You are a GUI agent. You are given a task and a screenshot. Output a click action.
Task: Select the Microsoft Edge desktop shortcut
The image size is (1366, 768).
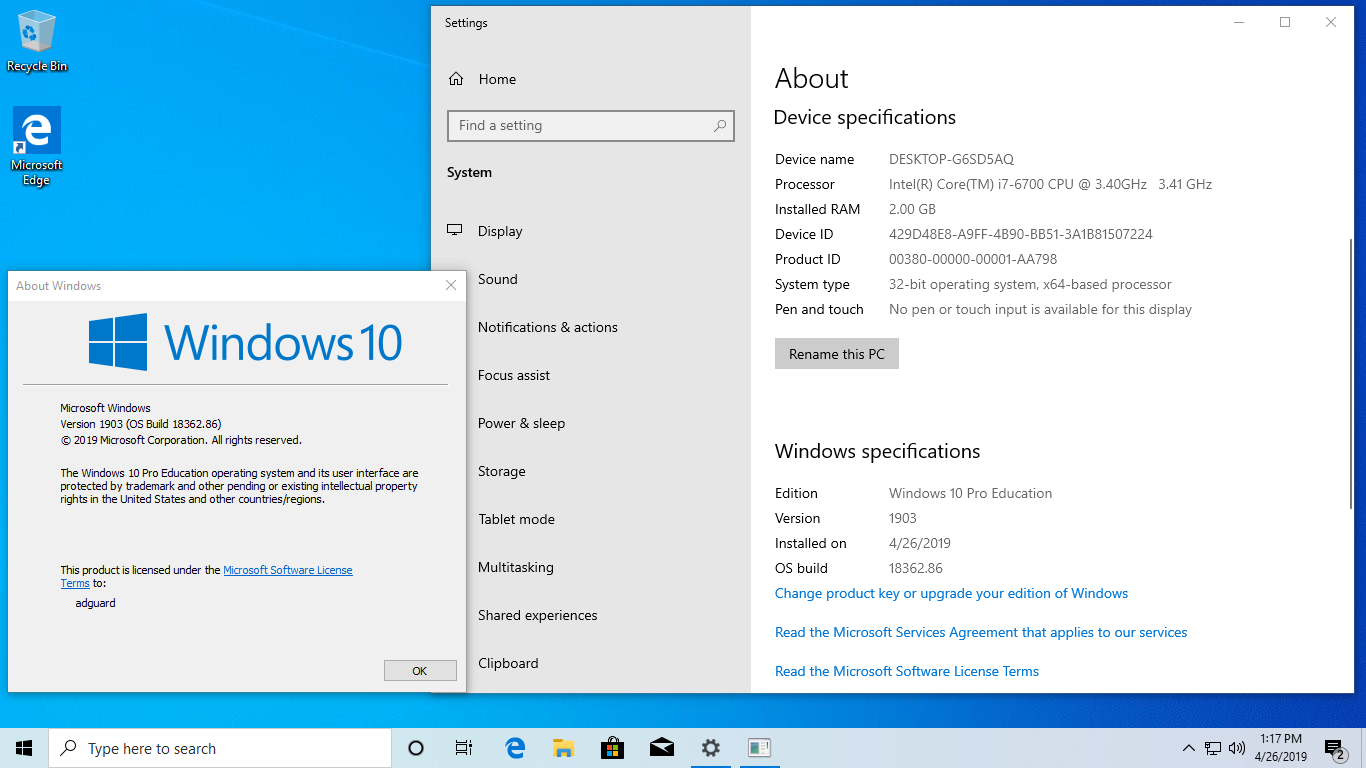point(37,146)
